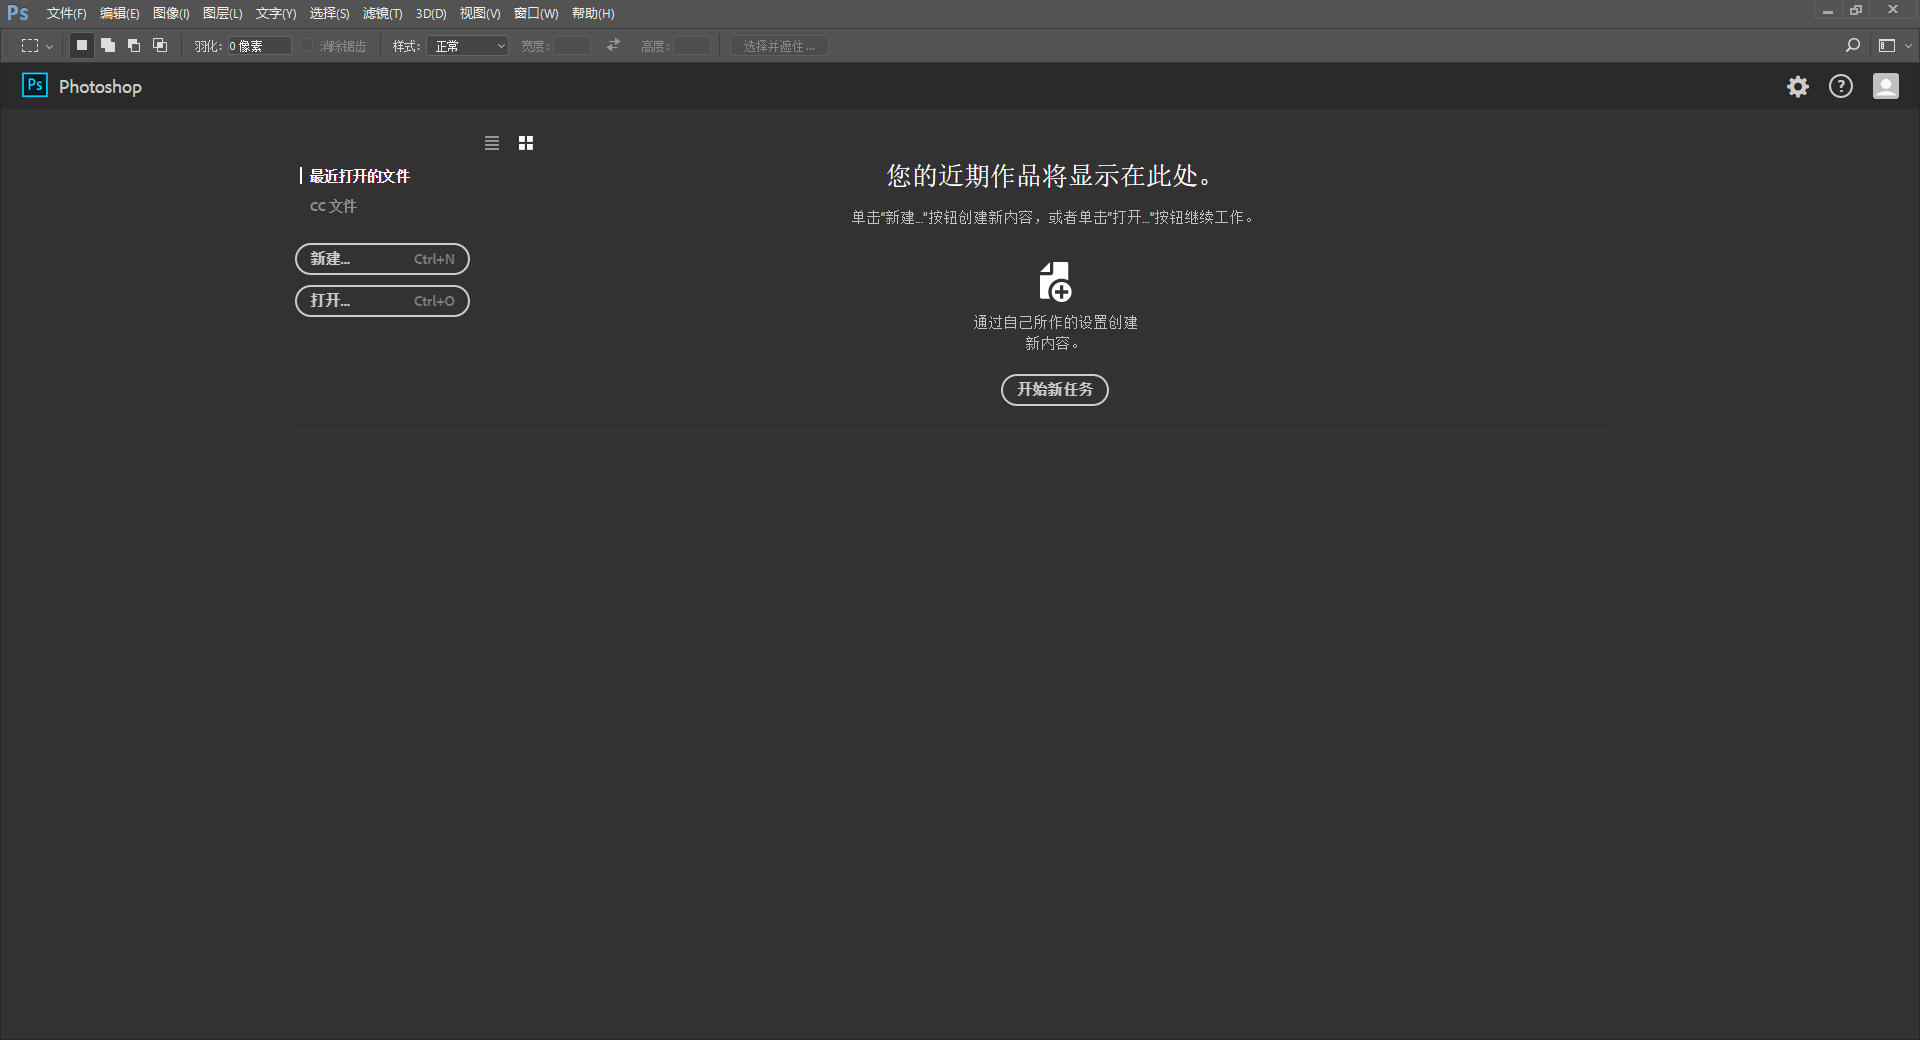This screenshot has height=1040, width=1920.
Task: Open settings via the gear icon
Action: pyautogui.click(x=1798, y=87)
